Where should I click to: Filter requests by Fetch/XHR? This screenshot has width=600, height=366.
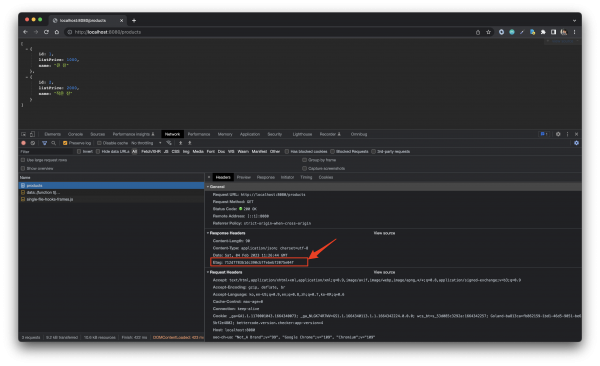point(151,152)
